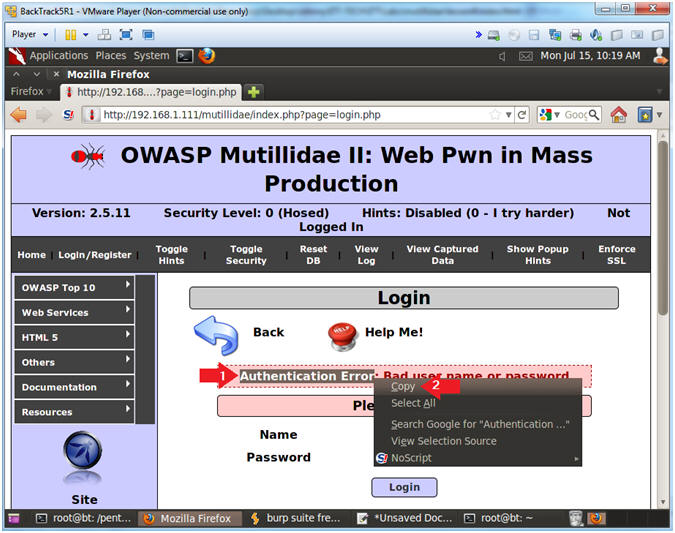Open the bookmarks toolbar button

645,115
